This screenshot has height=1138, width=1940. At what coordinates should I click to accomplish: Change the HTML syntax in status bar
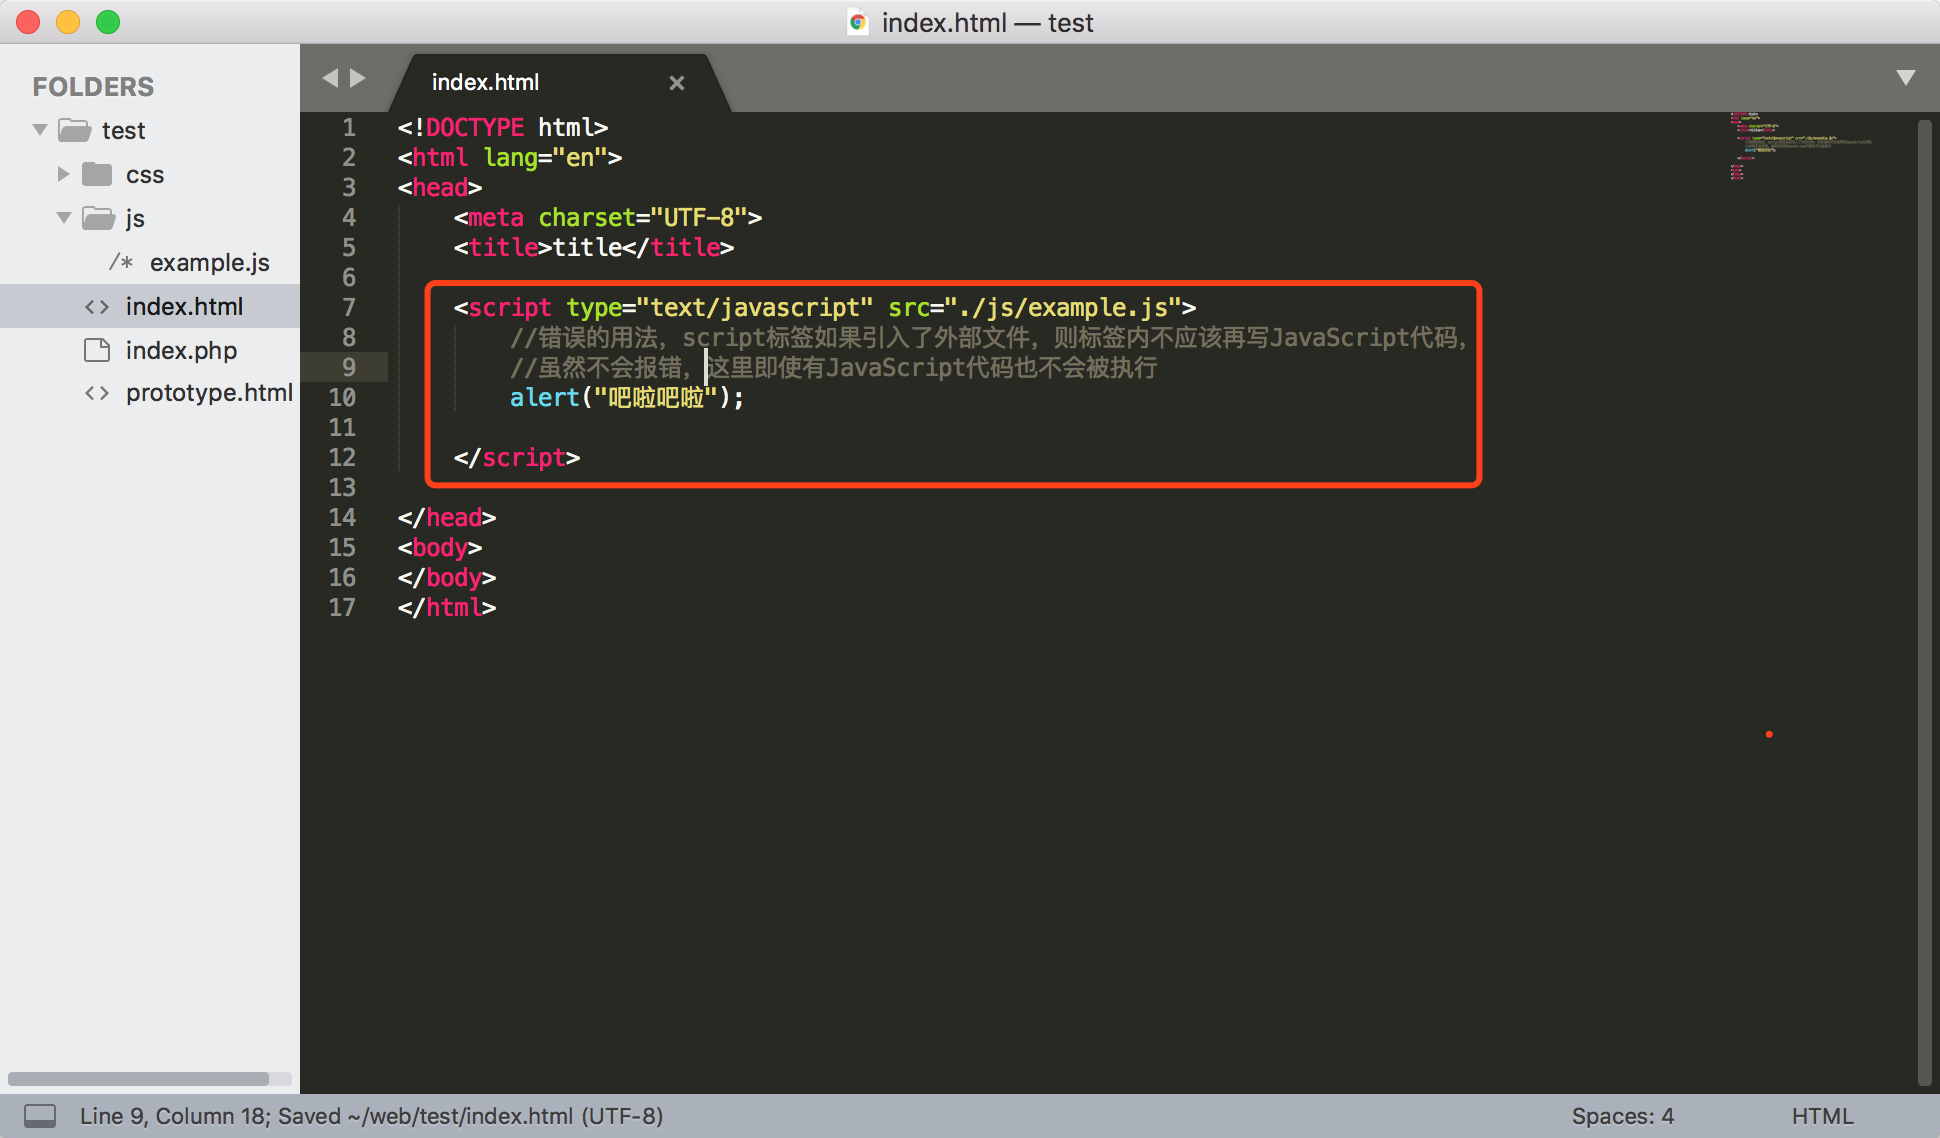pos(1822,1115)
